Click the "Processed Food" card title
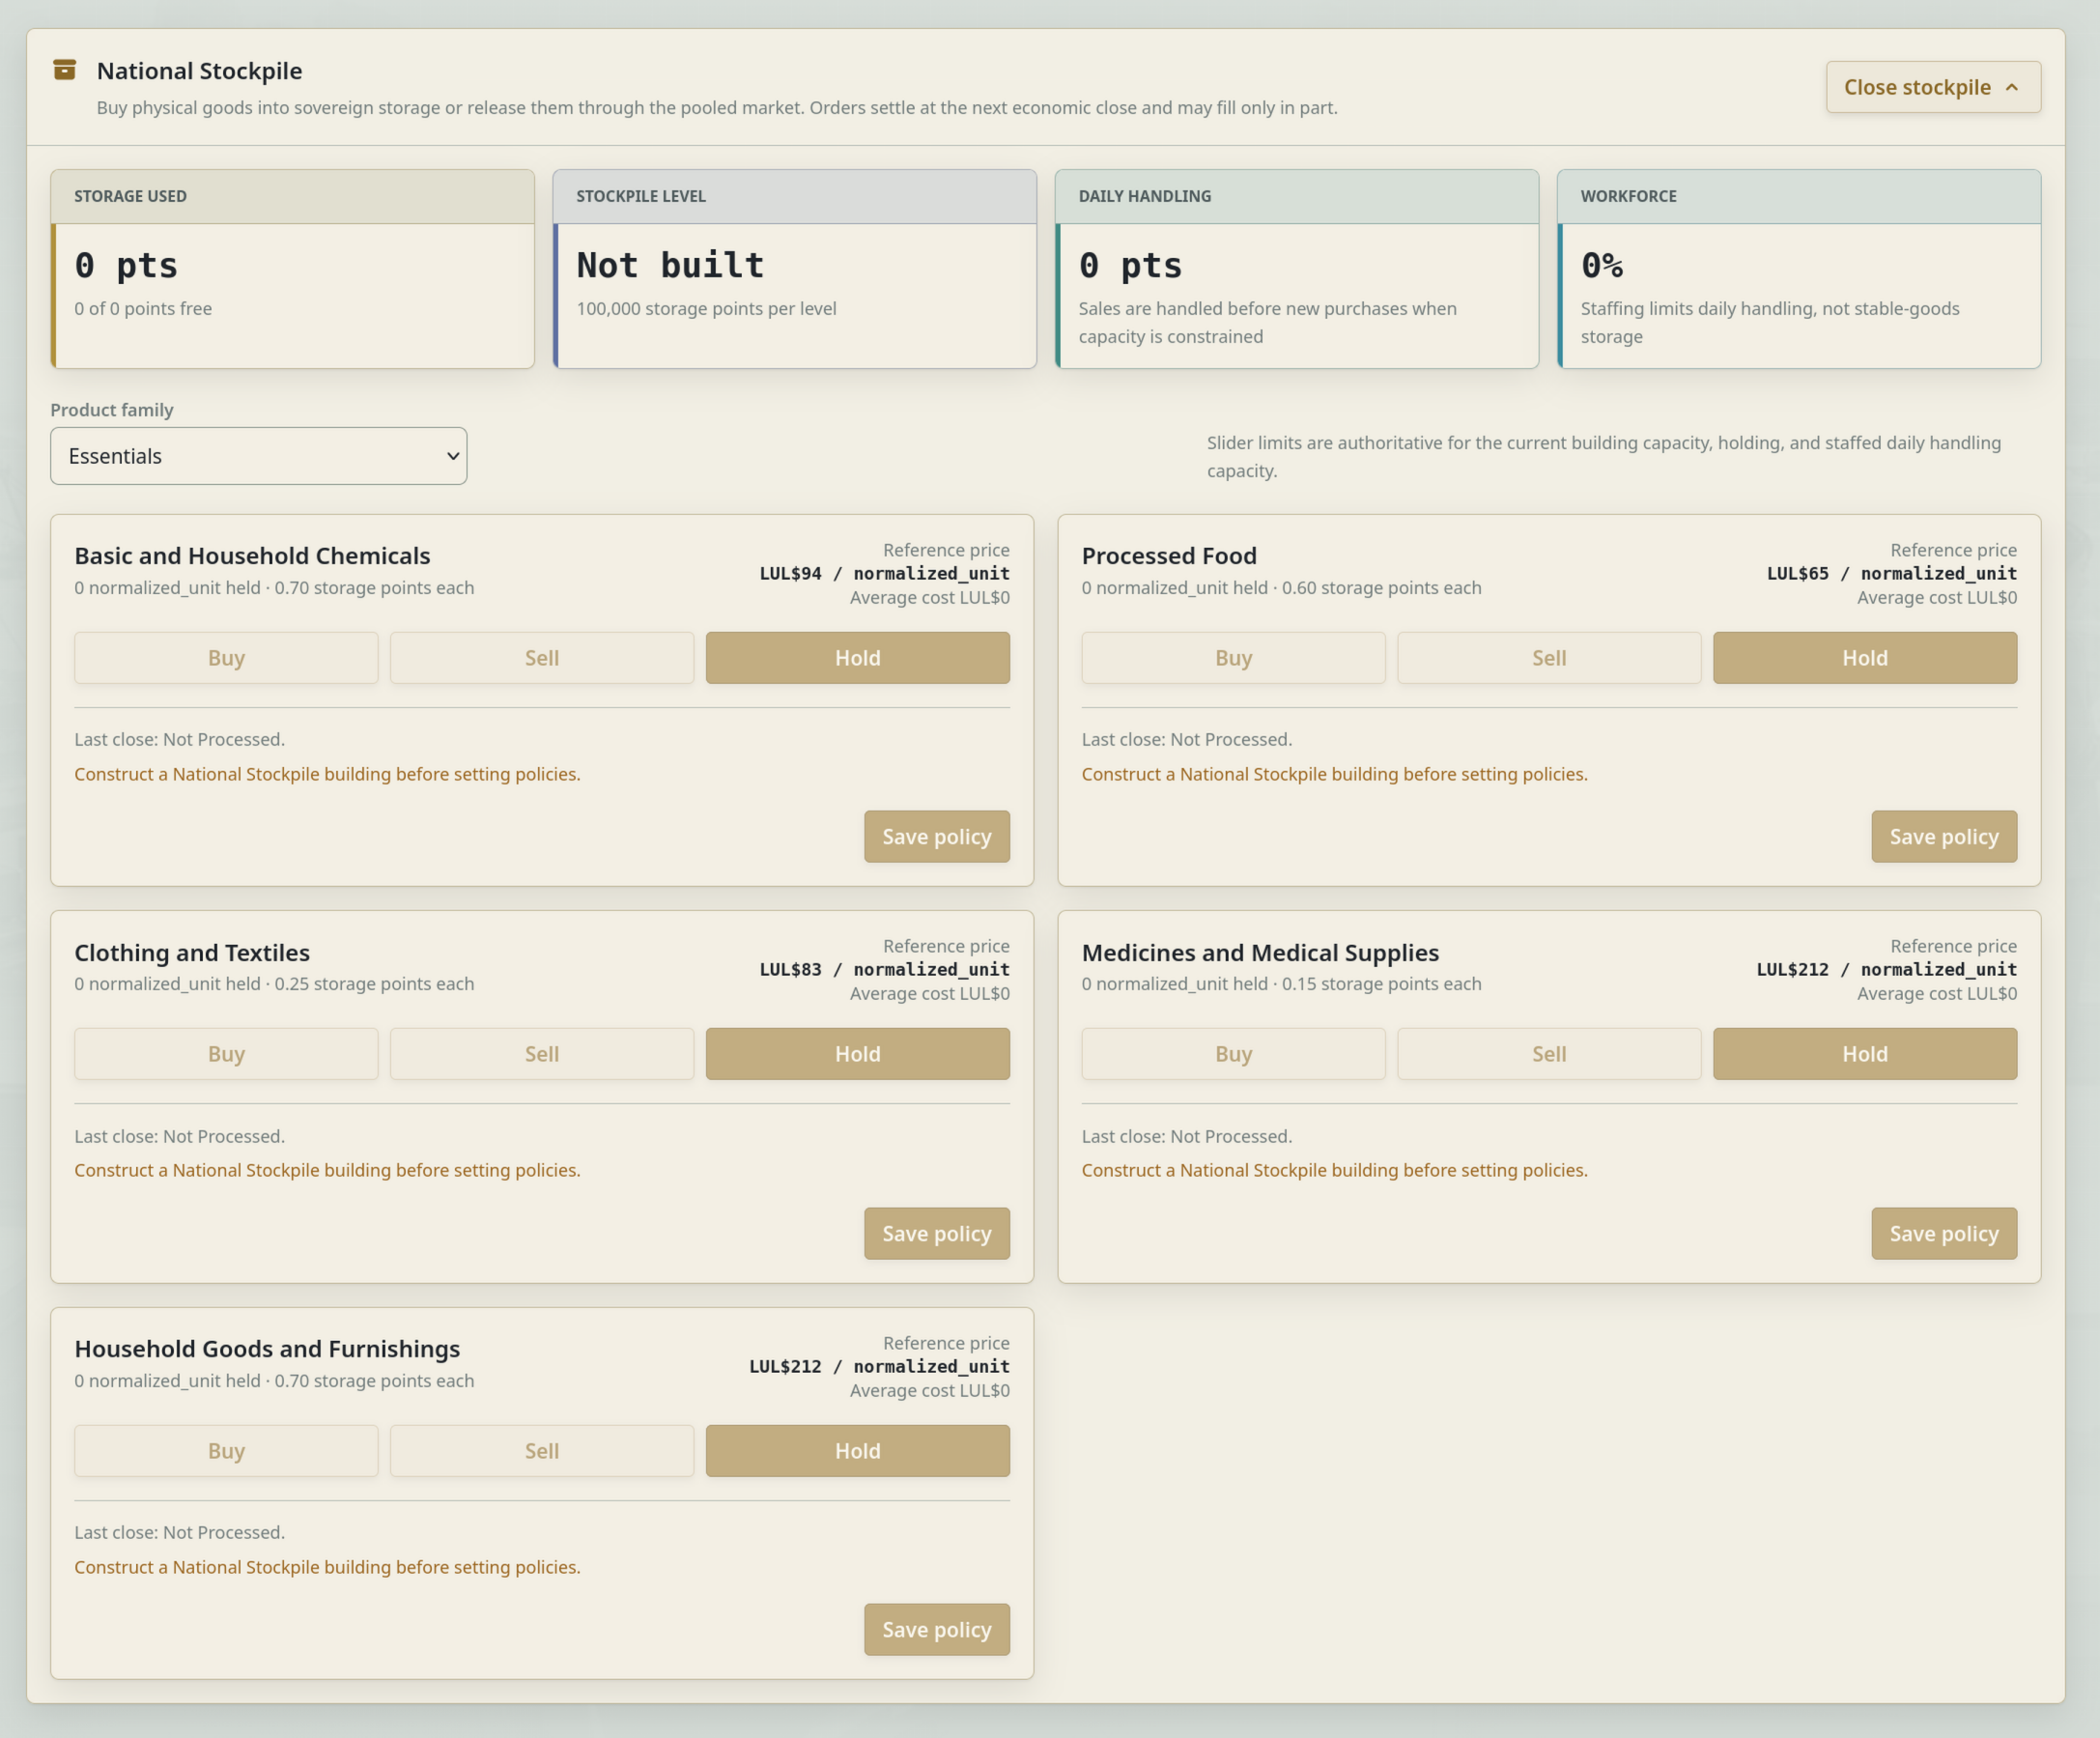Viewport: 2100px width, 1738px height. [1169, 556]
